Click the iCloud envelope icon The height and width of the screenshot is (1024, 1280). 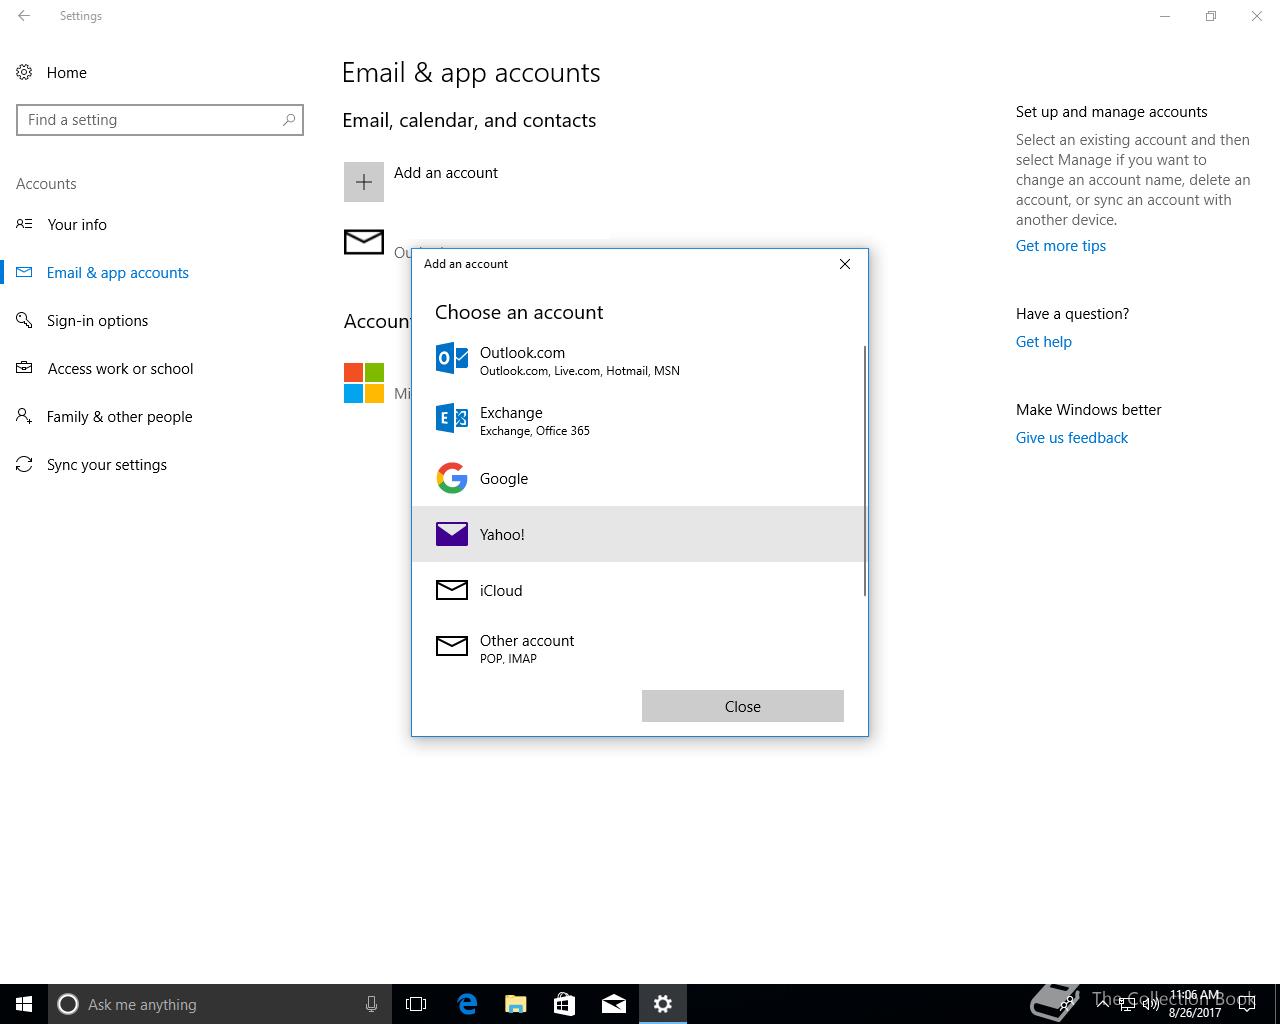pos(452,590)
